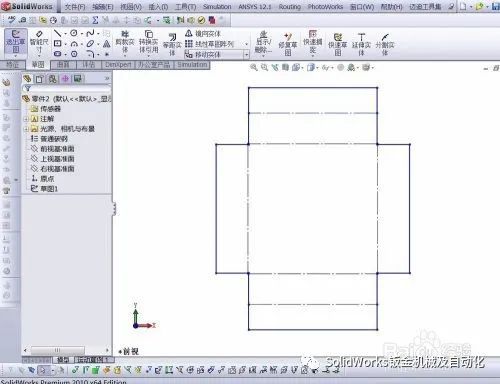Select the Spline sketch tool

[90, 33]
